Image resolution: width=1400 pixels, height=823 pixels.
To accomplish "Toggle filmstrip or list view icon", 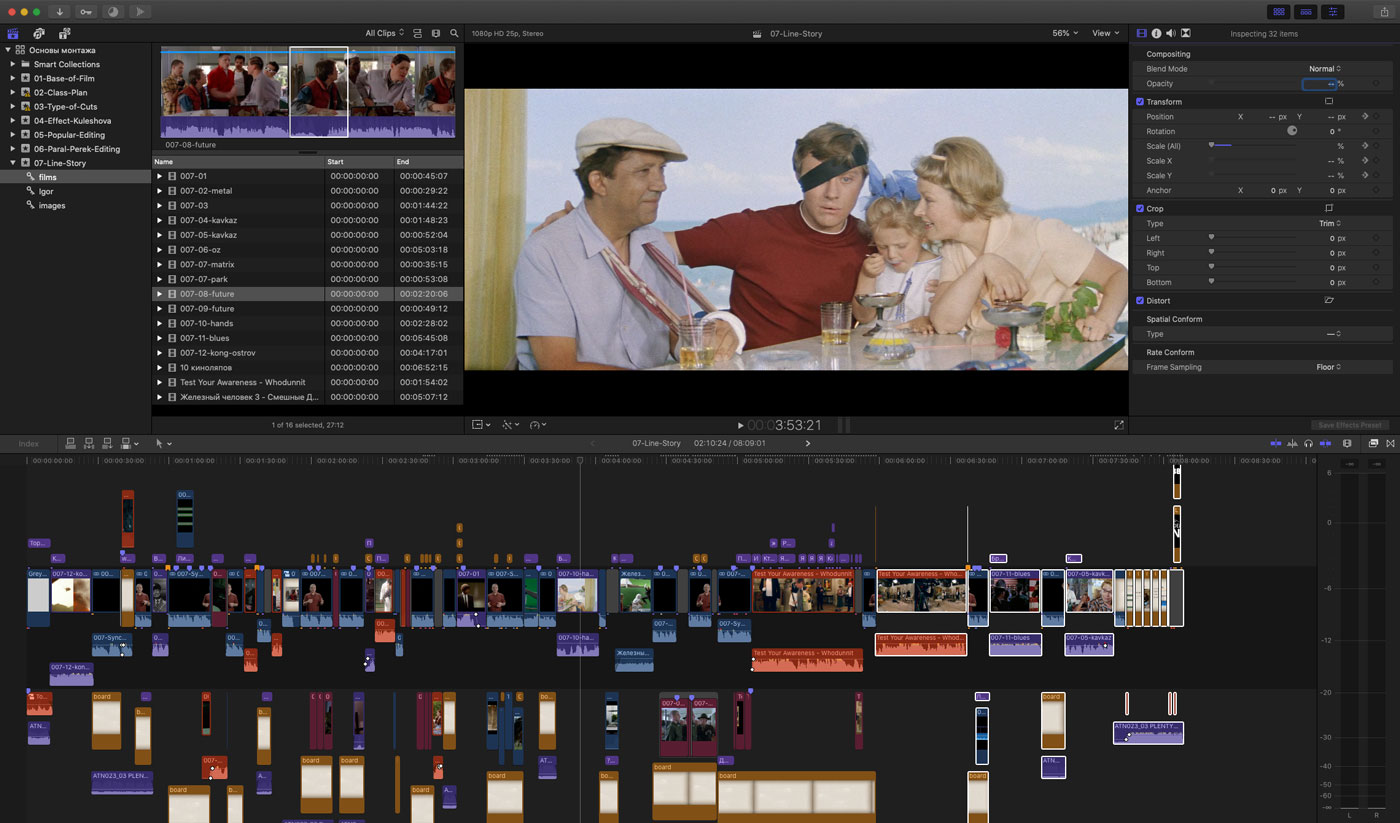I will tap(436, 33).
